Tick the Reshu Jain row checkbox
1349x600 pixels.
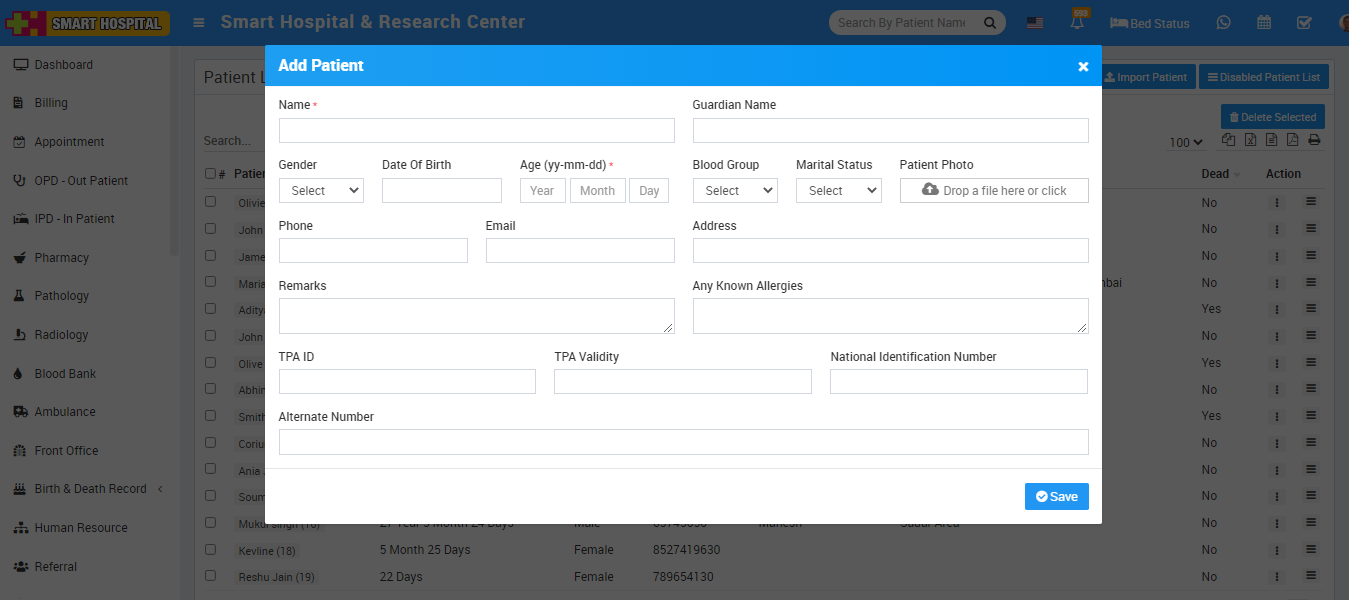pos(210,576)
